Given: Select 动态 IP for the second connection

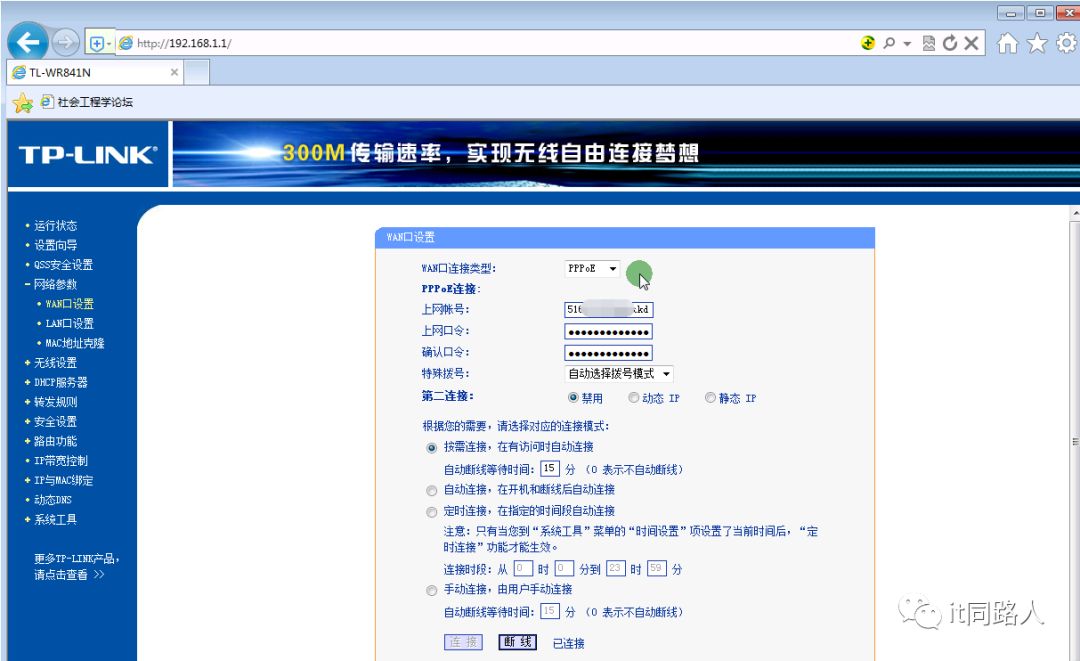Looking at the screenshot, I should coord(634,398).
